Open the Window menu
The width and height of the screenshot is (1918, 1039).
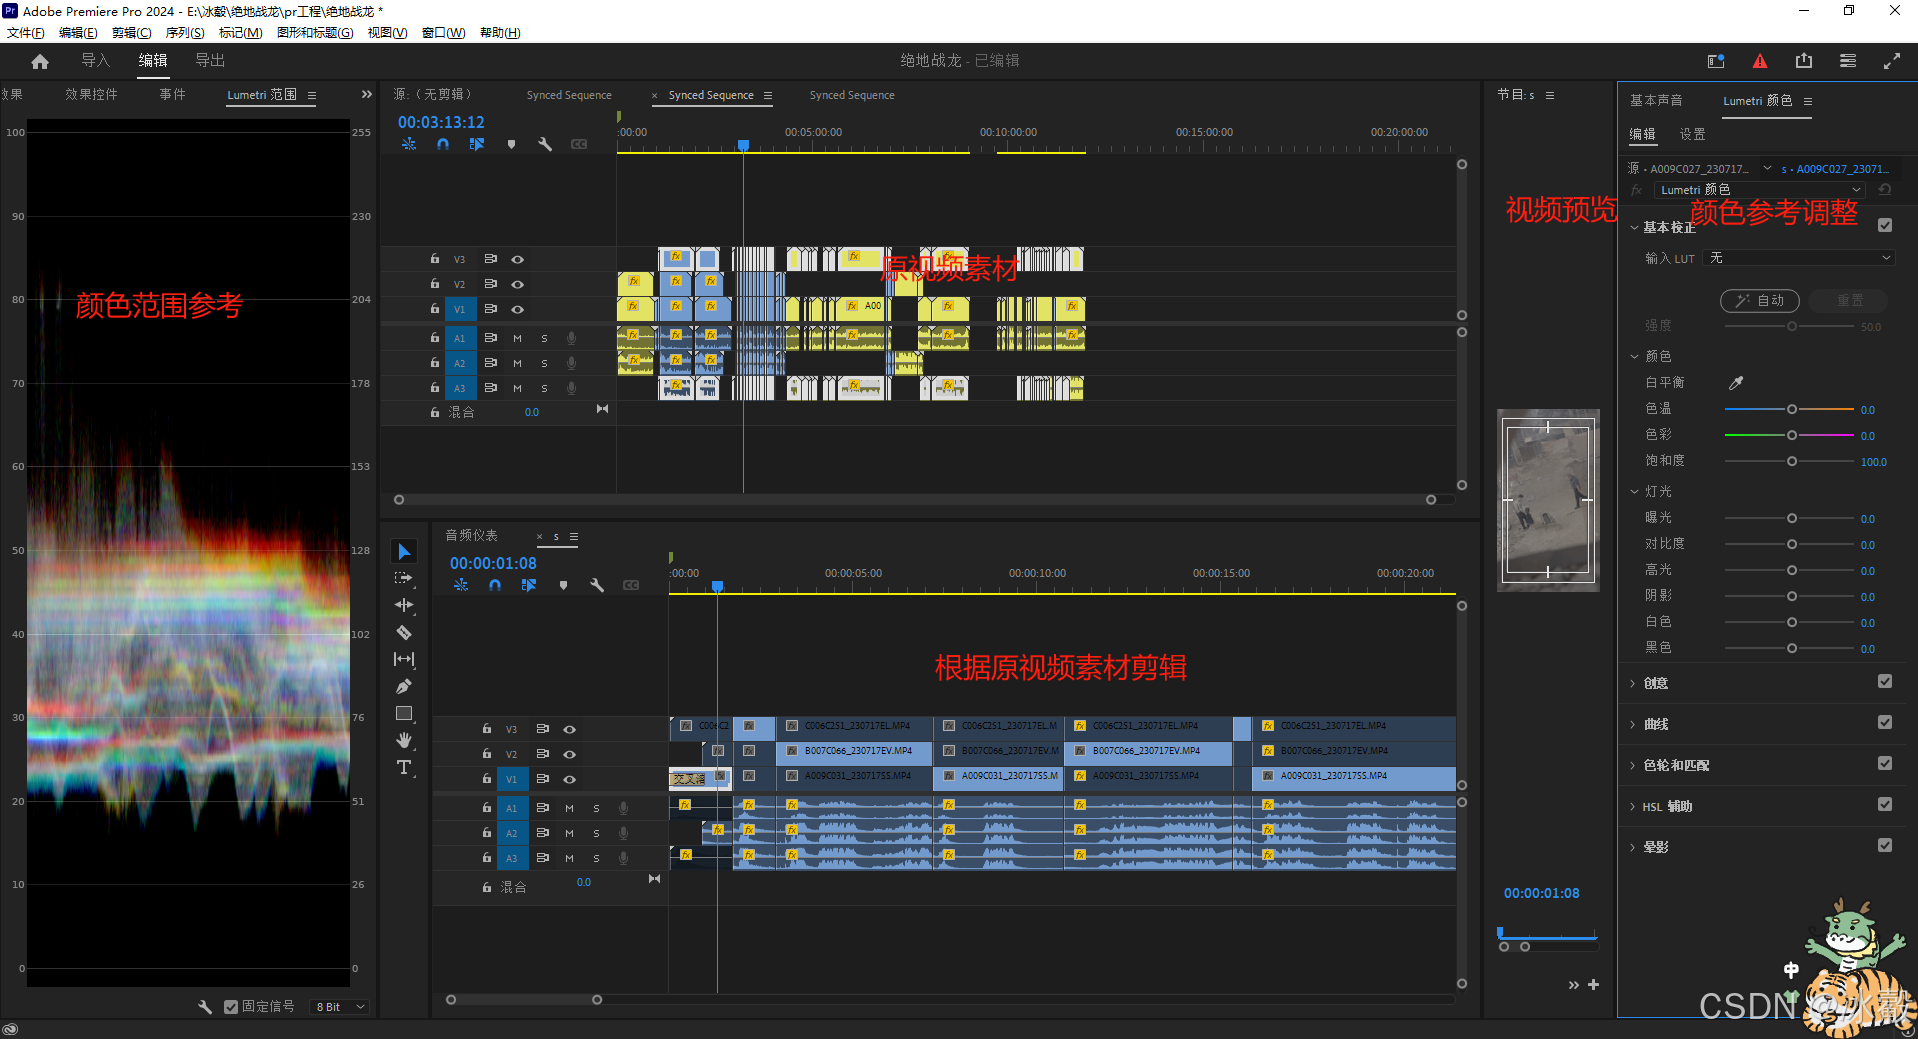coord(444,33)
